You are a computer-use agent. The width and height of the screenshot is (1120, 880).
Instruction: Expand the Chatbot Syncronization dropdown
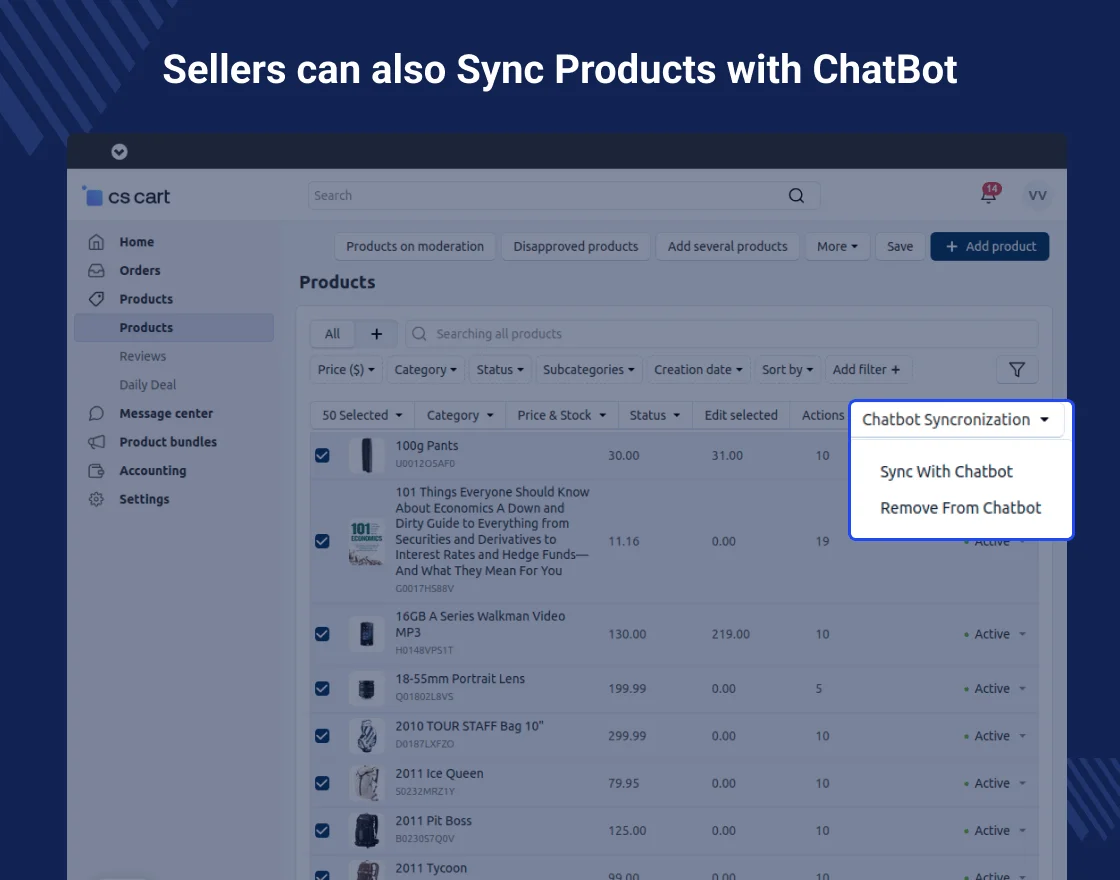pos(956,420)
